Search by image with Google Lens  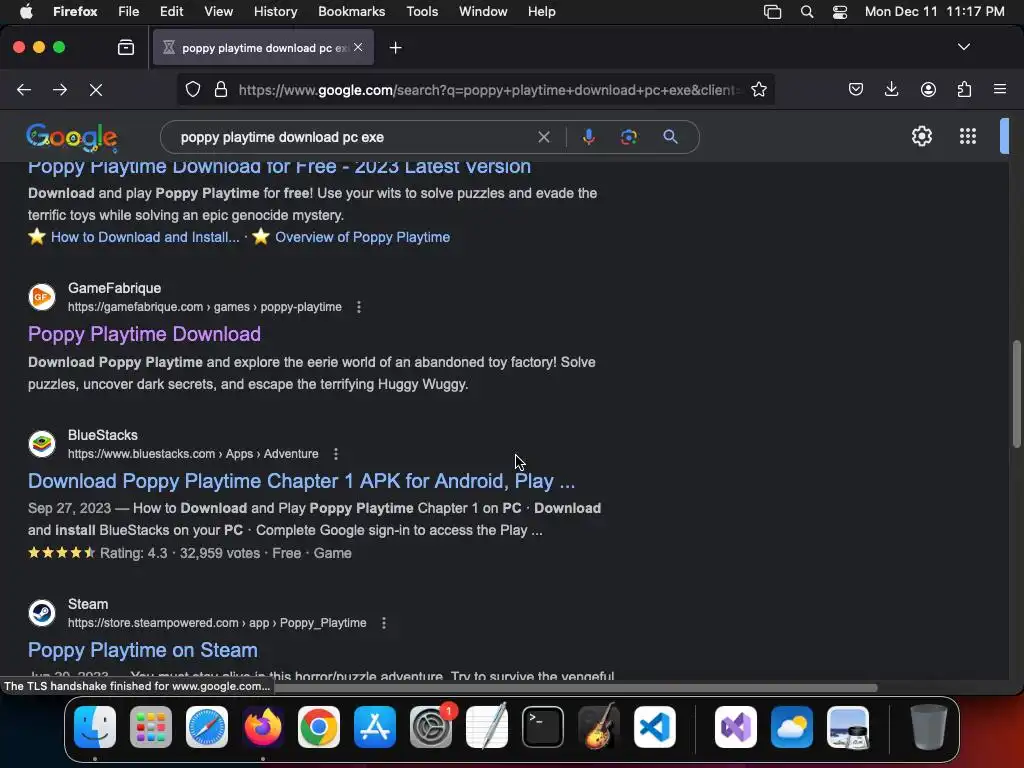click(628, 137)
